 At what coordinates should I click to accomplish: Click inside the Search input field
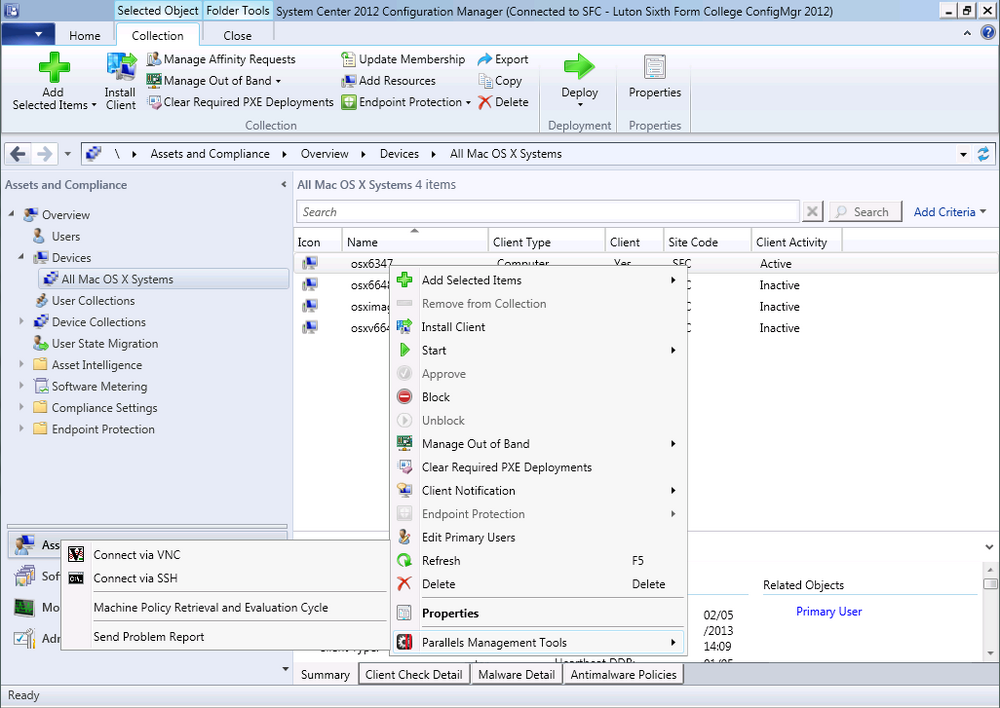[547, 212]
